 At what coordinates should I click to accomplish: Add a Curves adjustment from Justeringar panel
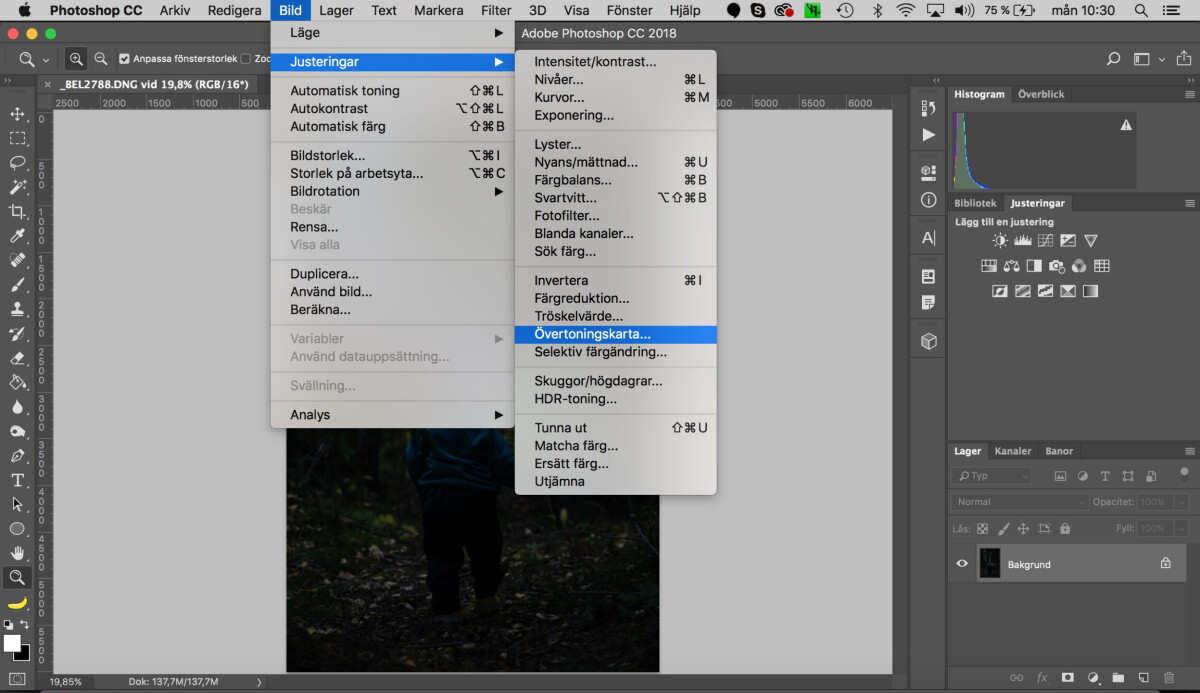[1046, 241]
